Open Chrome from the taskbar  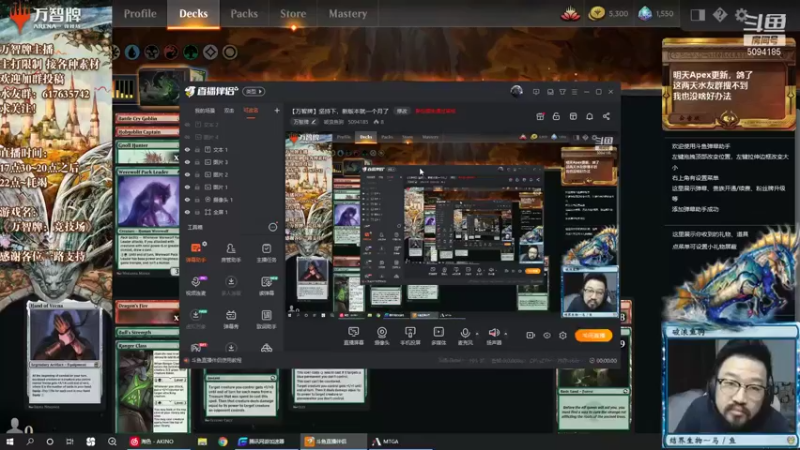(x=223, y=441)
